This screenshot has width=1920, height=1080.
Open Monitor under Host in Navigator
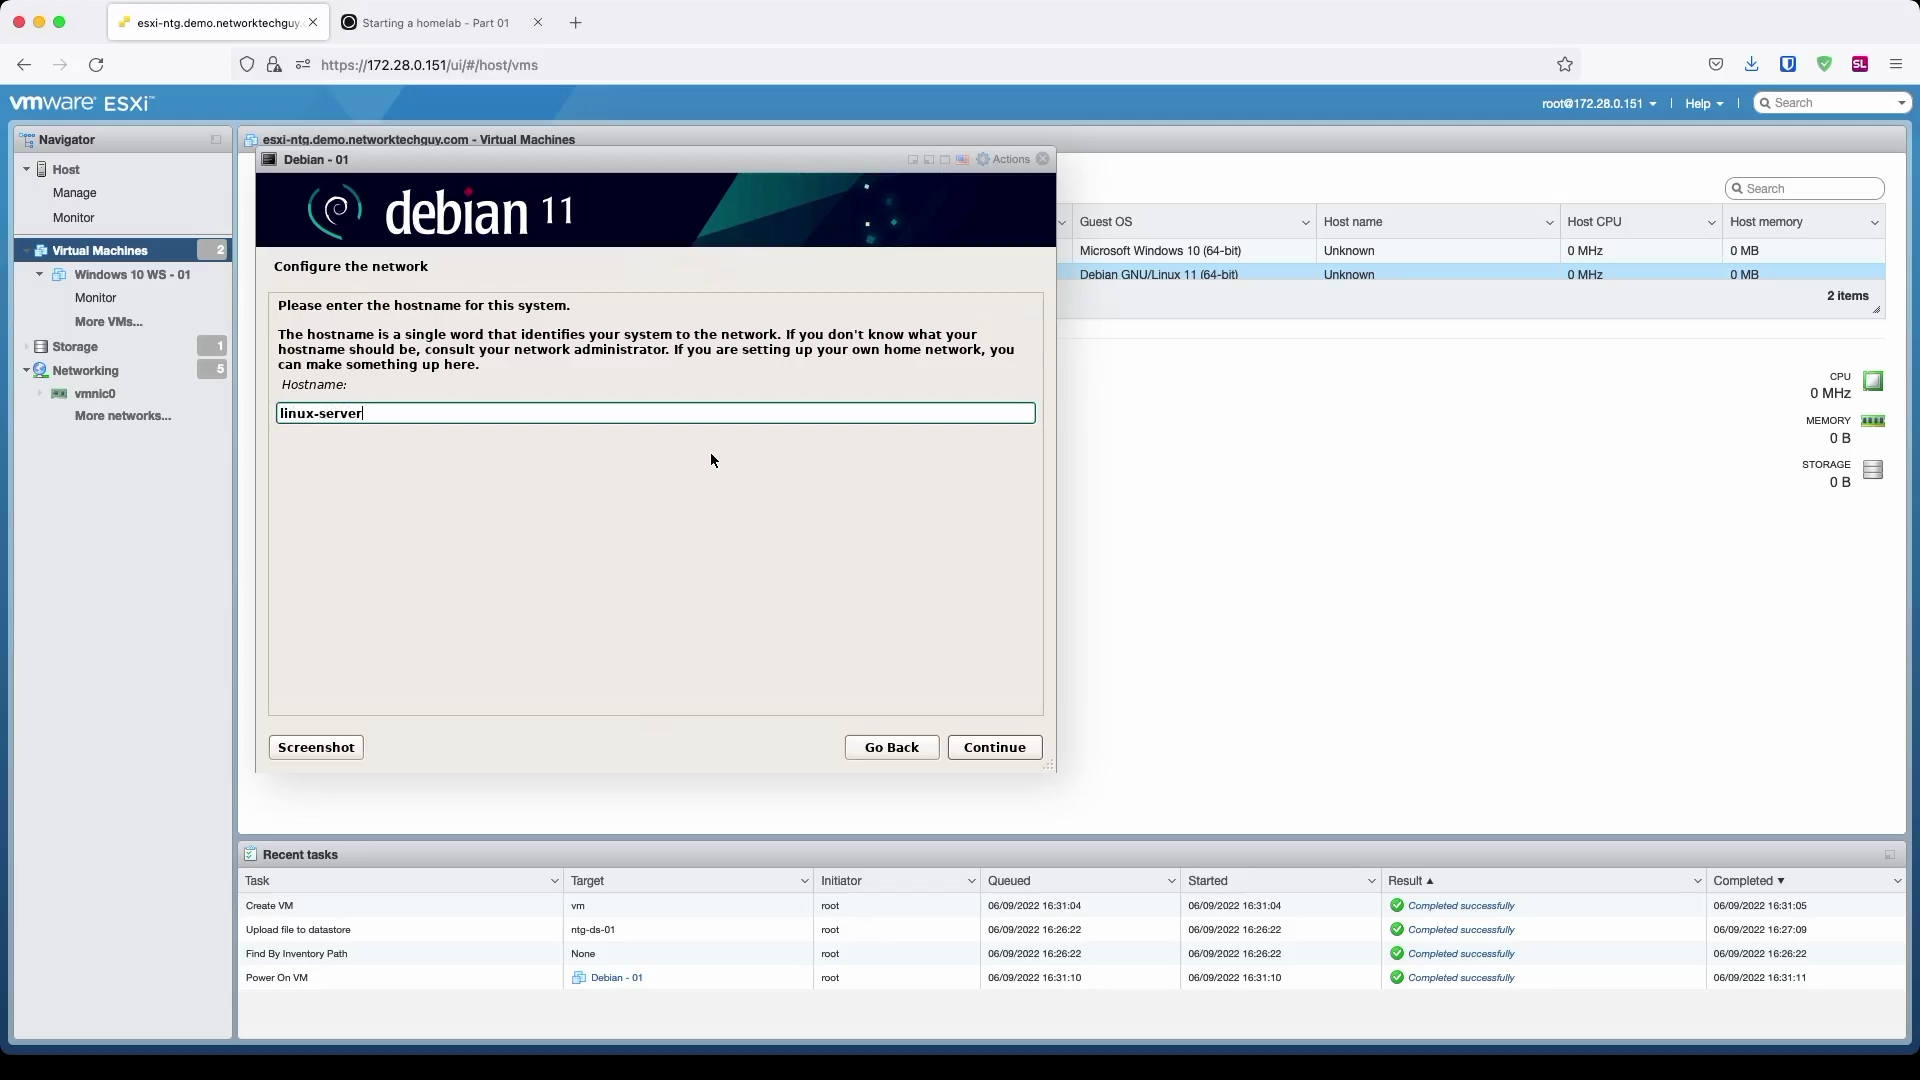[x=74, y=218]
